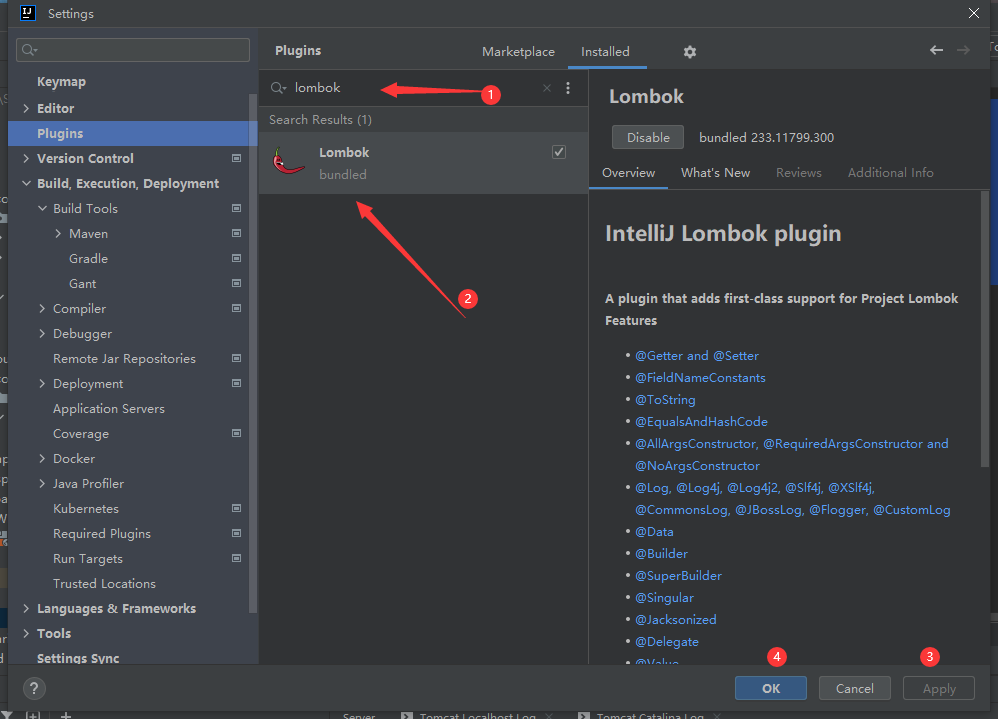Click project-level icon beside Compiler
Viewport: 998px width, 719px height.
pyautogui.click(x=236, y=308)
